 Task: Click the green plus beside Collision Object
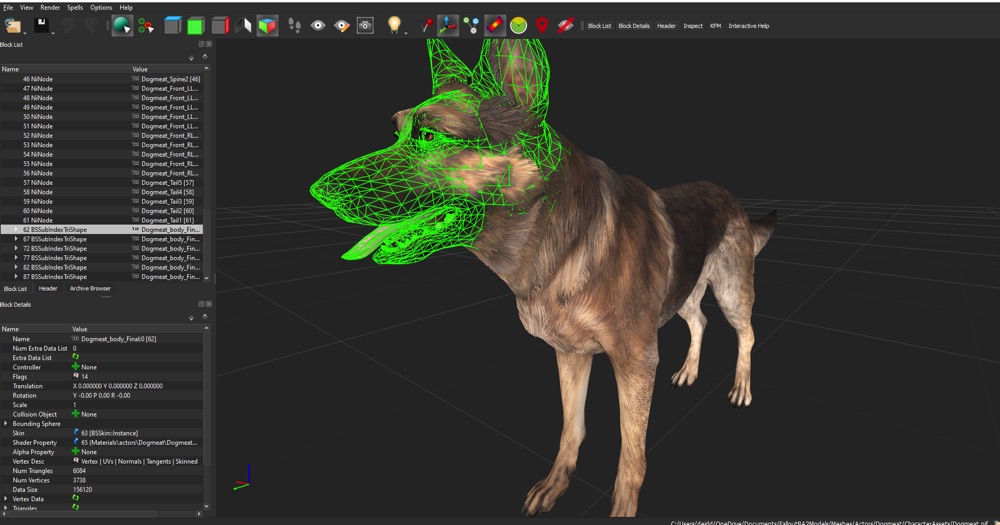coord(75,414)
